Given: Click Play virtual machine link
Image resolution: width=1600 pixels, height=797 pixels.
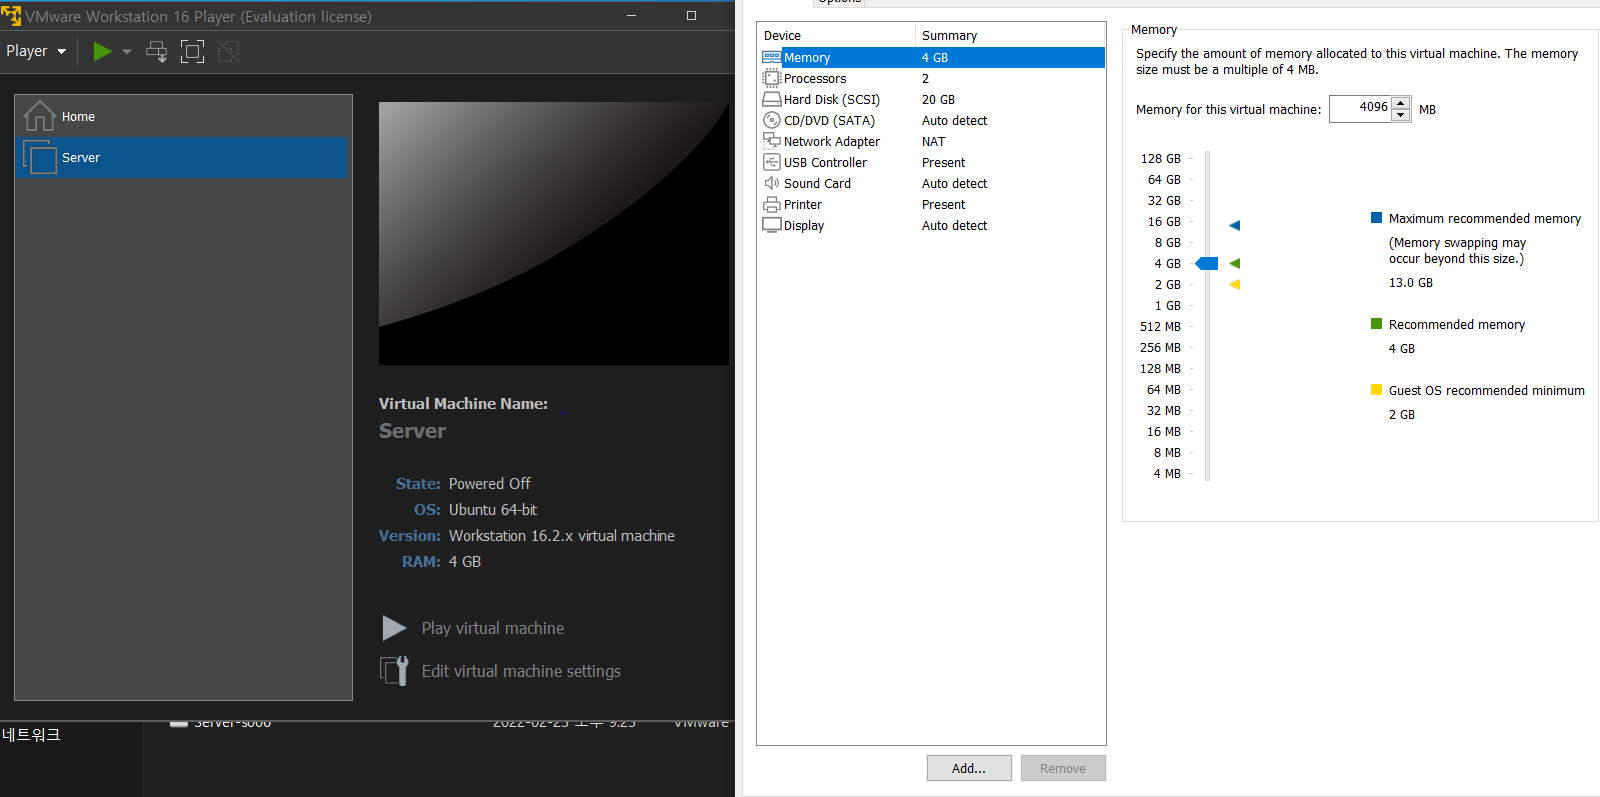Looking at the screenshot, I should [x=492, y=628].
